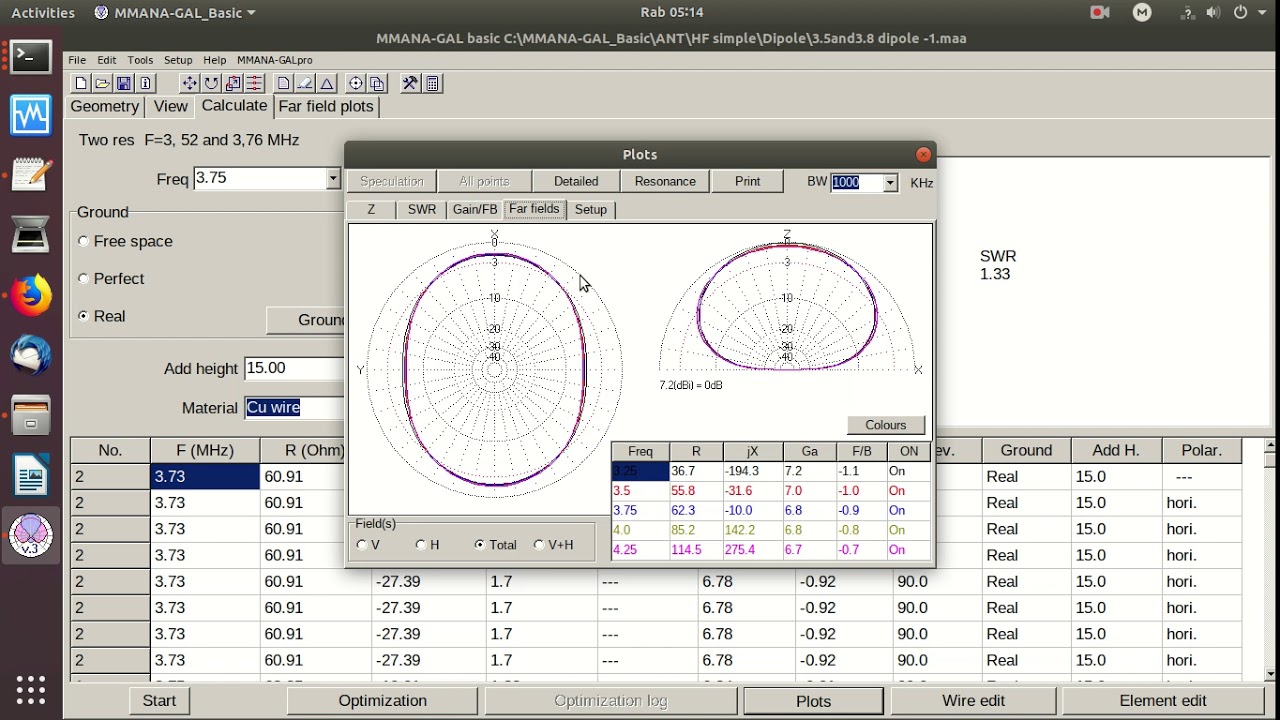Open the Gain/FB tab in Plots
The height and width of the screenshot is (720, 1280).
[475, 210]
